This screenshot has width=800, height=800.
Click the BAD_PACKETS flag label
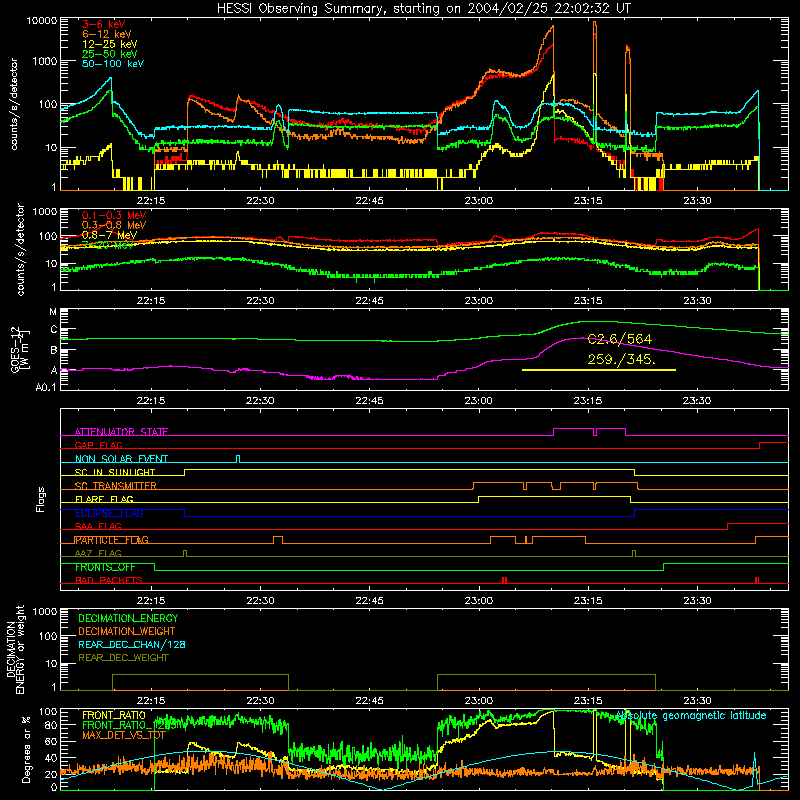[x=109, y=580]
